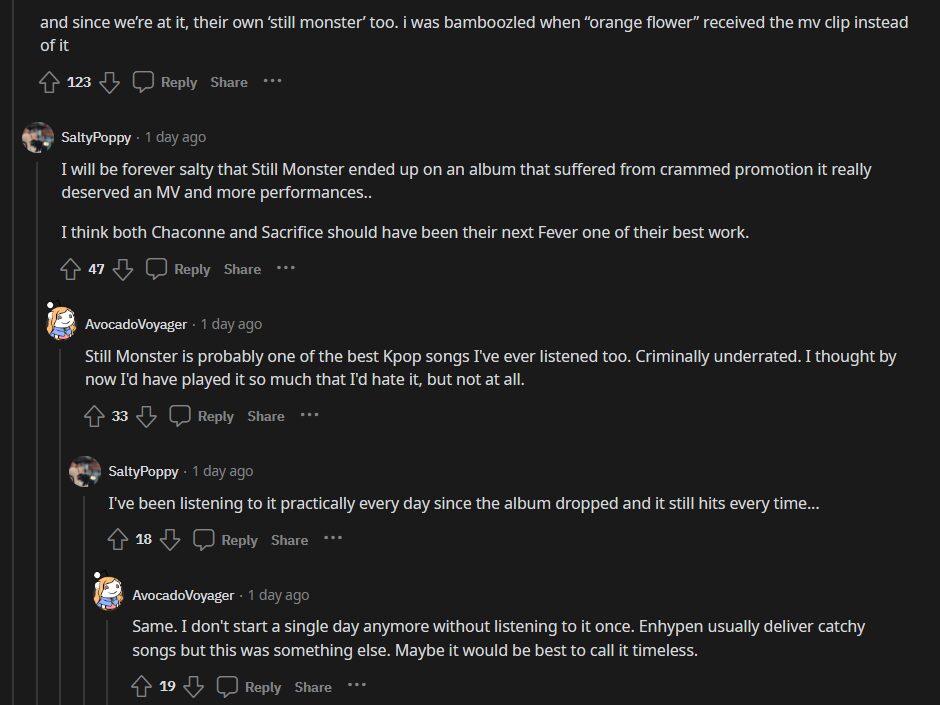Open SaltyPoppy's profile from top comment username

[x=96, y=137]
